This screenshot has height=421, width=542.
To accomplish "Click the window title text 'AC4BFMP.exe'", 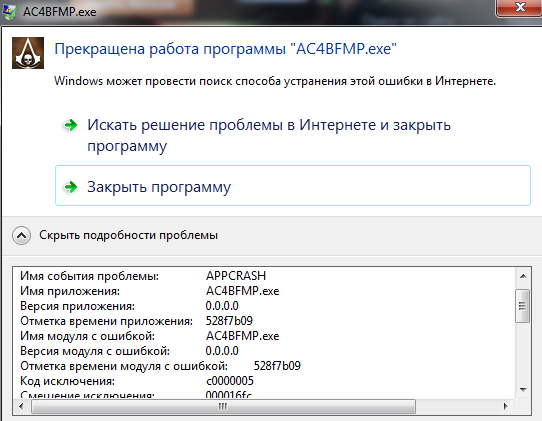I will tap(59, 12).
